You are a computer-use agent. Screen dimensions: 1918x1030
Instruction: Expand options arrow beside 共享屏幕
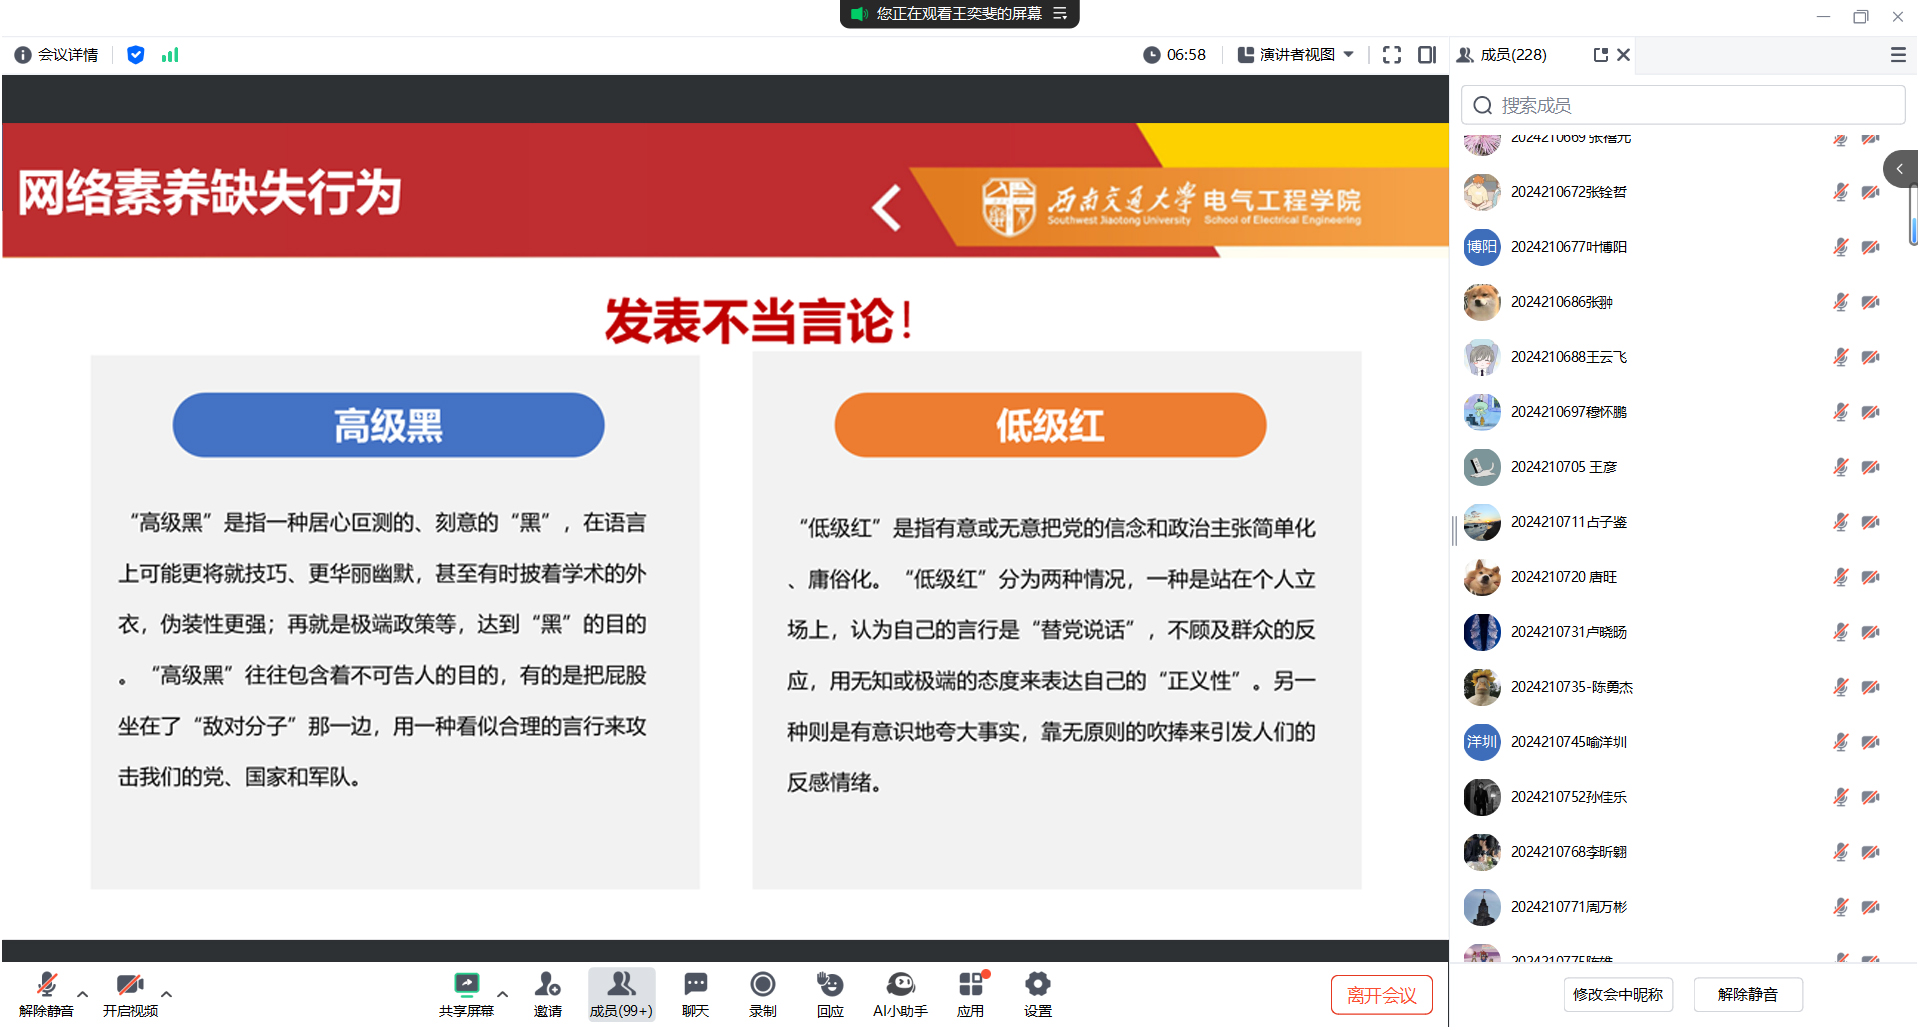(502, 994)
